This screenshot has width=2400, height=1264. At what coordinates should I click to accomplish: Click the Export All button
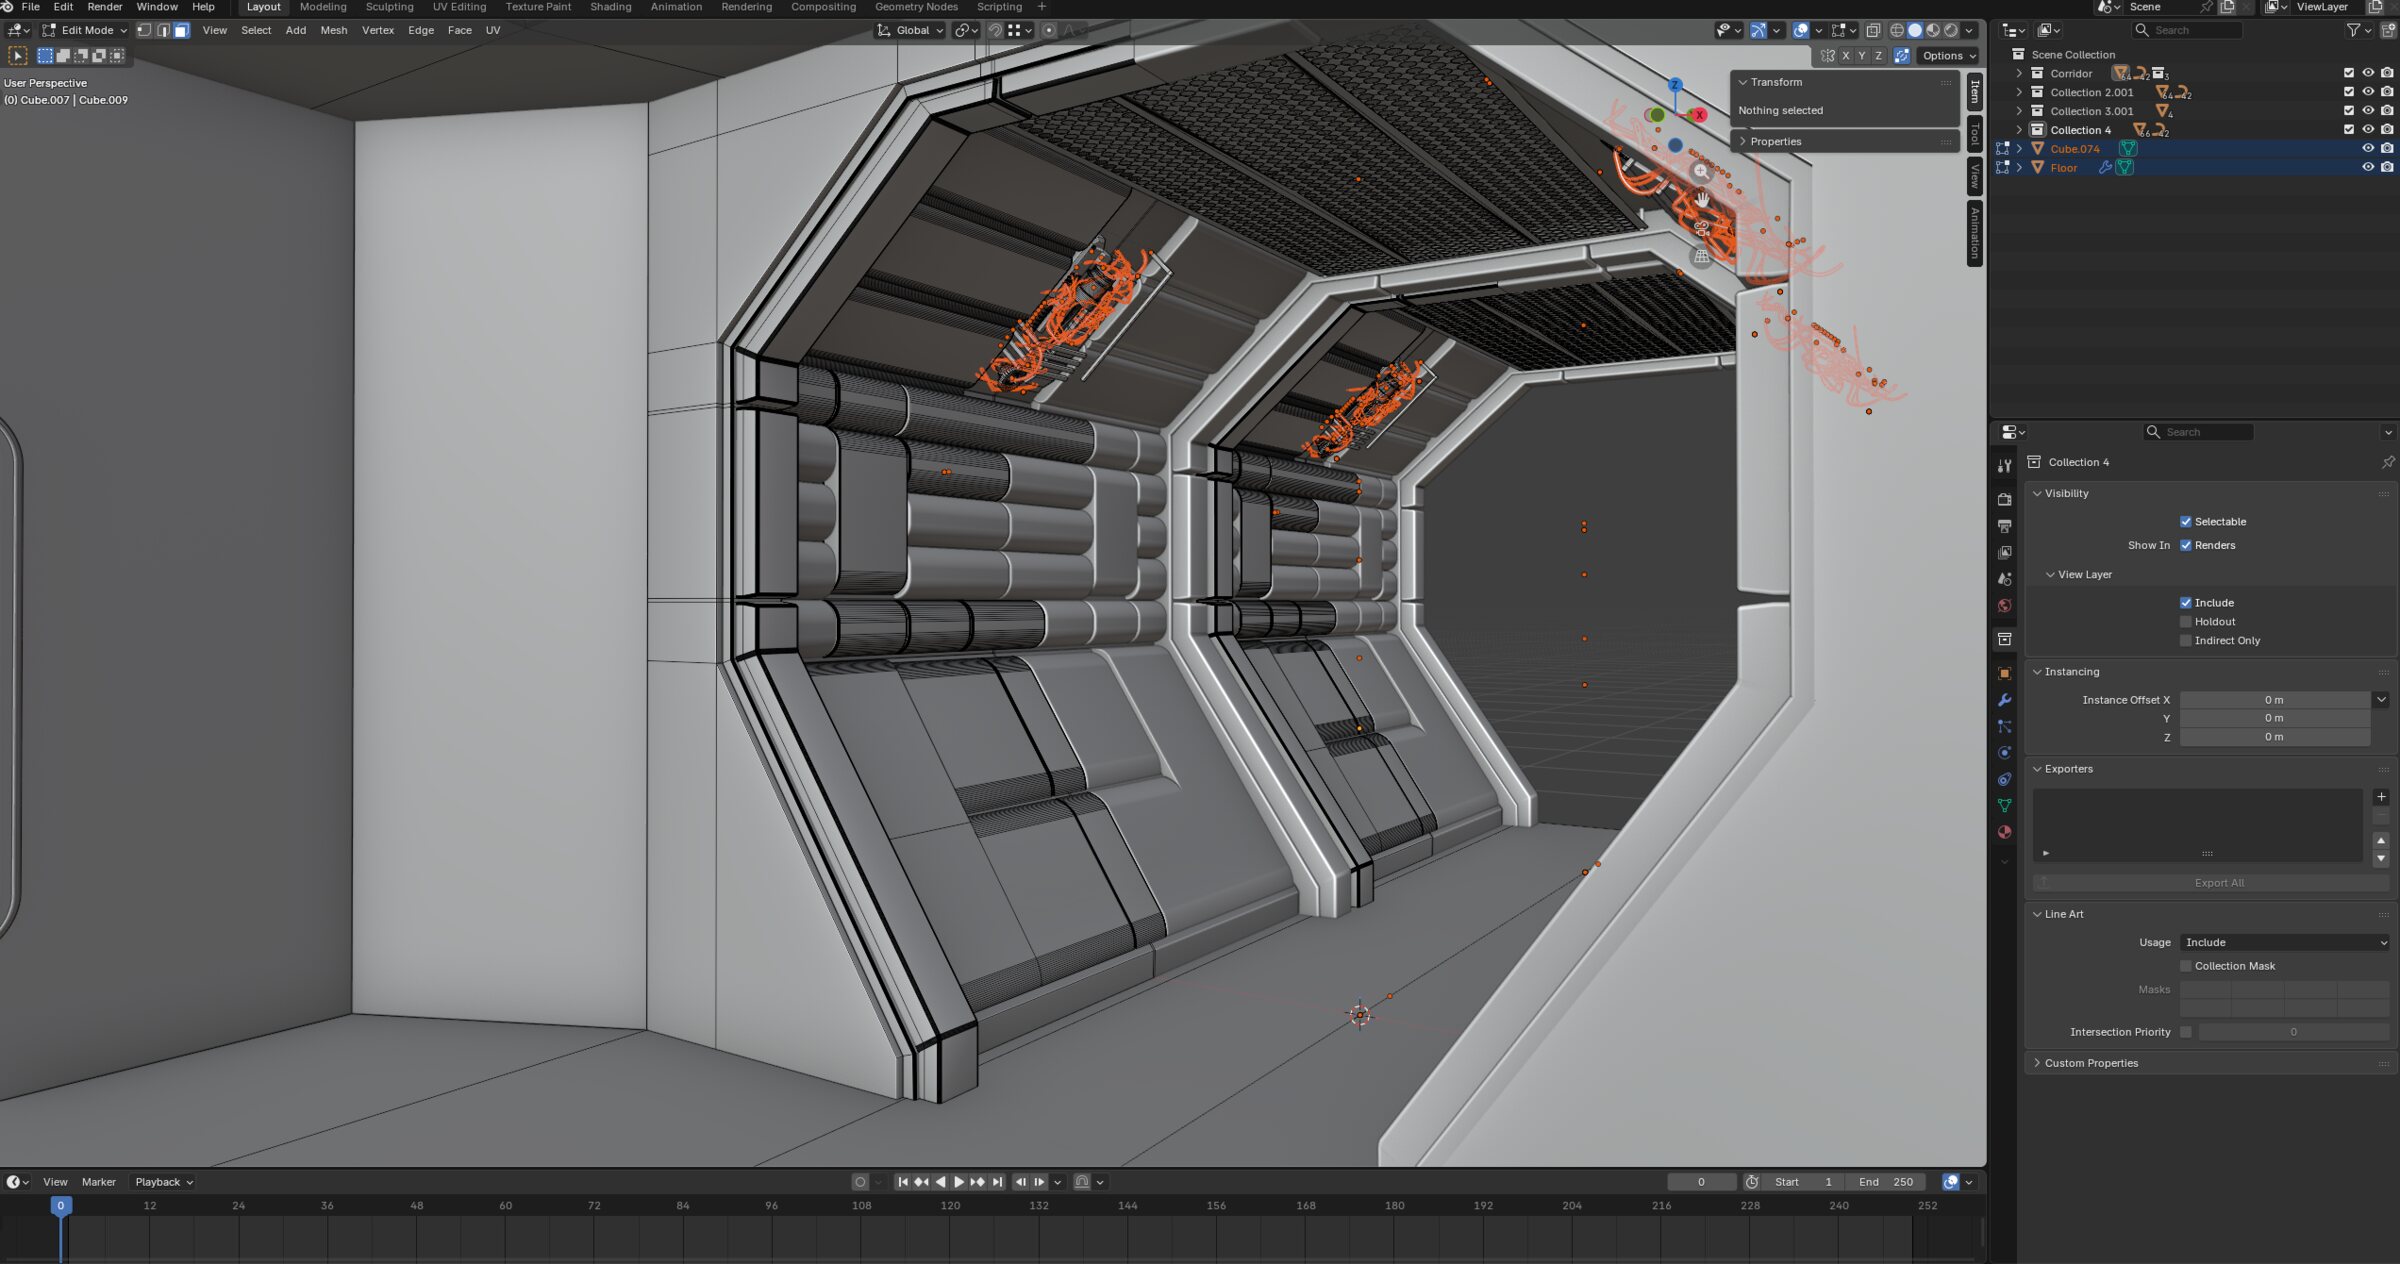point(2210,883)
